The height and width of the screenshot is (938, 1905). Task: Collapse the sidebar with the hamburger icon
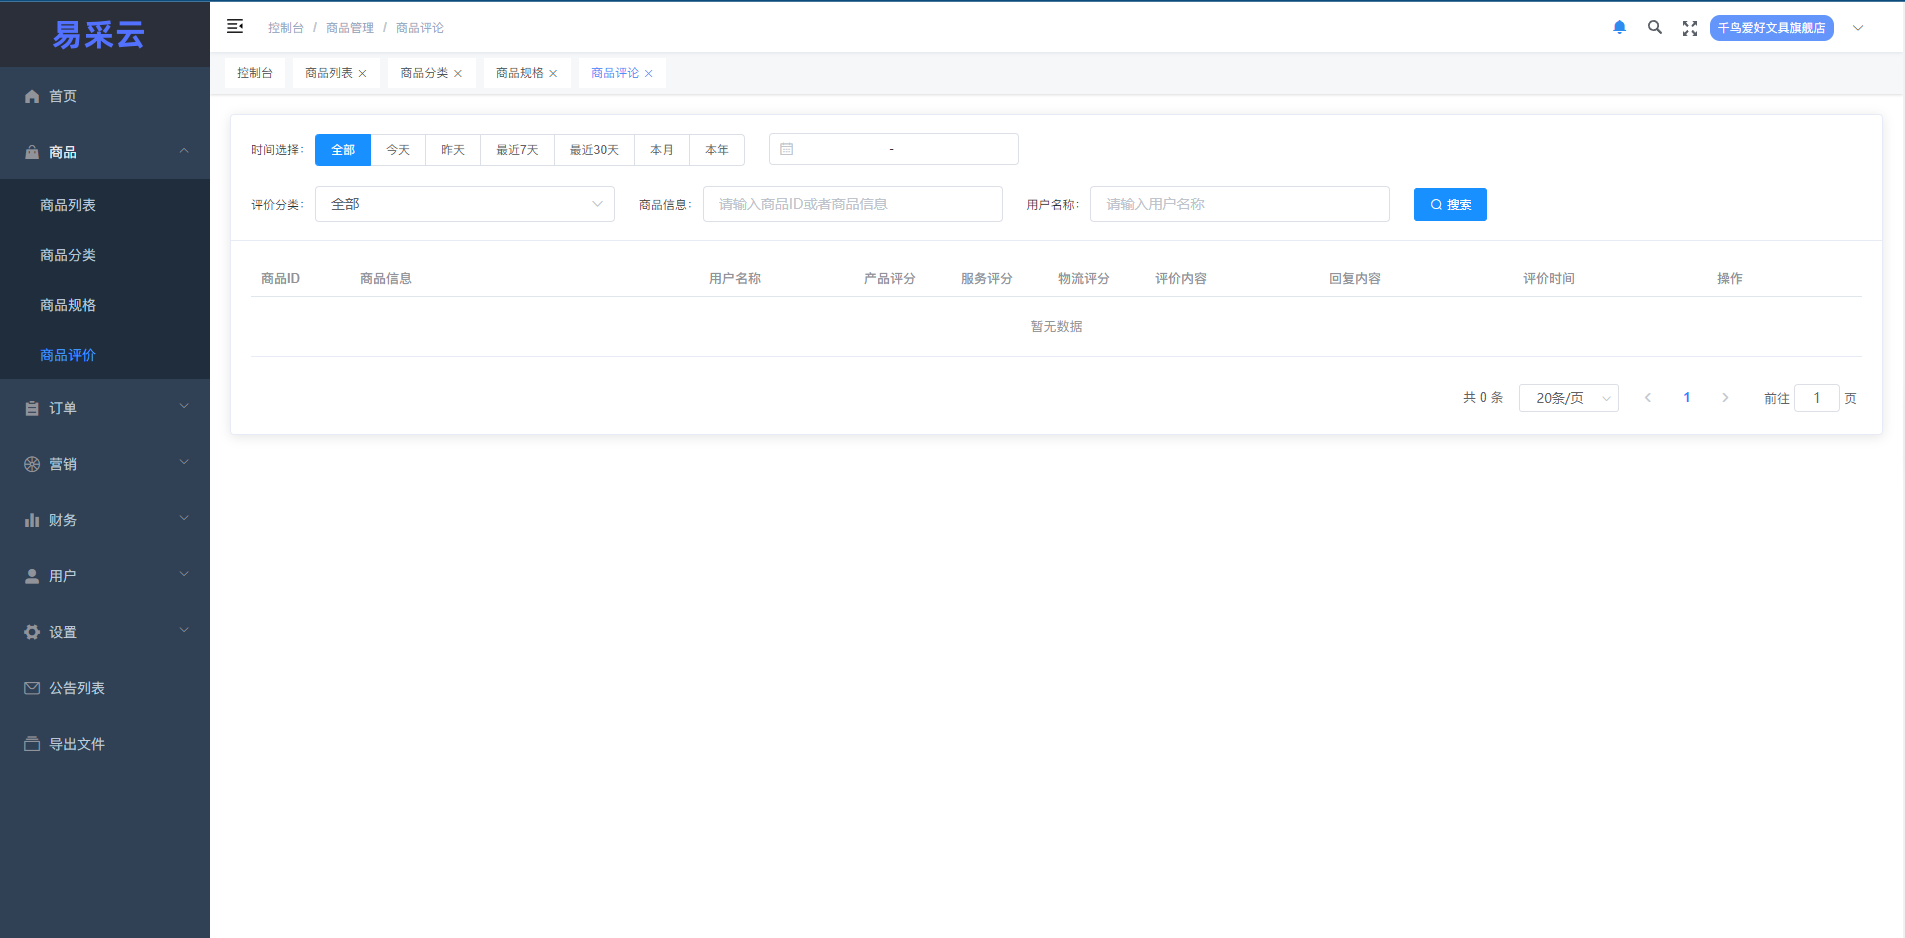236,26
